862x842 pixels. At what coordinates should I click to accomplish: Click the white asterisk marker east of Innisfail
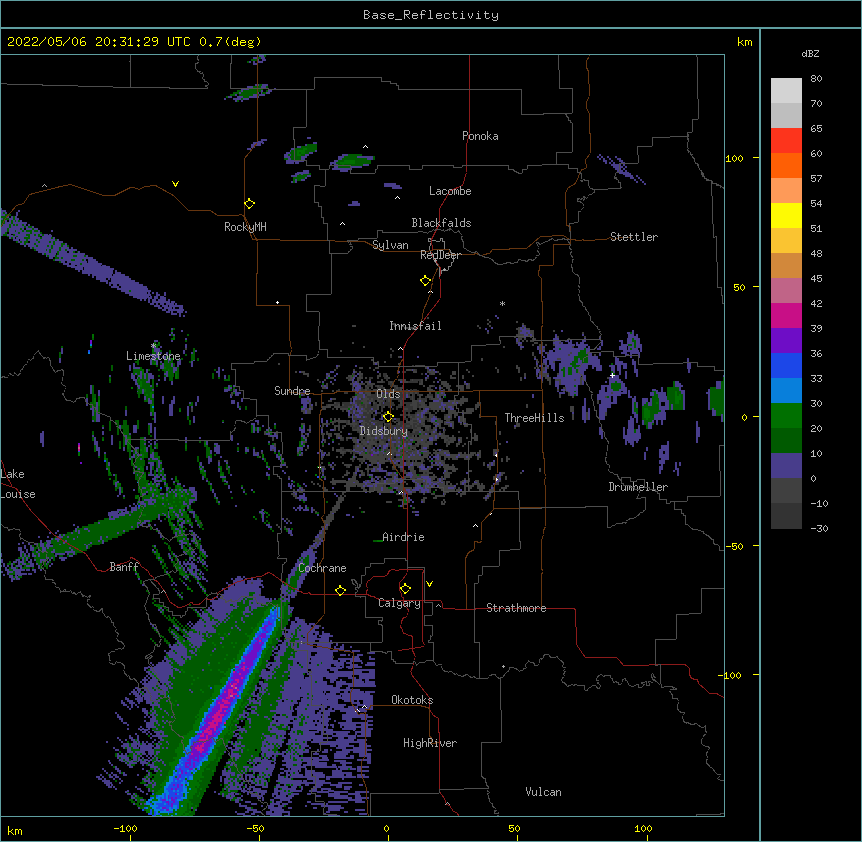pos(502,303)
